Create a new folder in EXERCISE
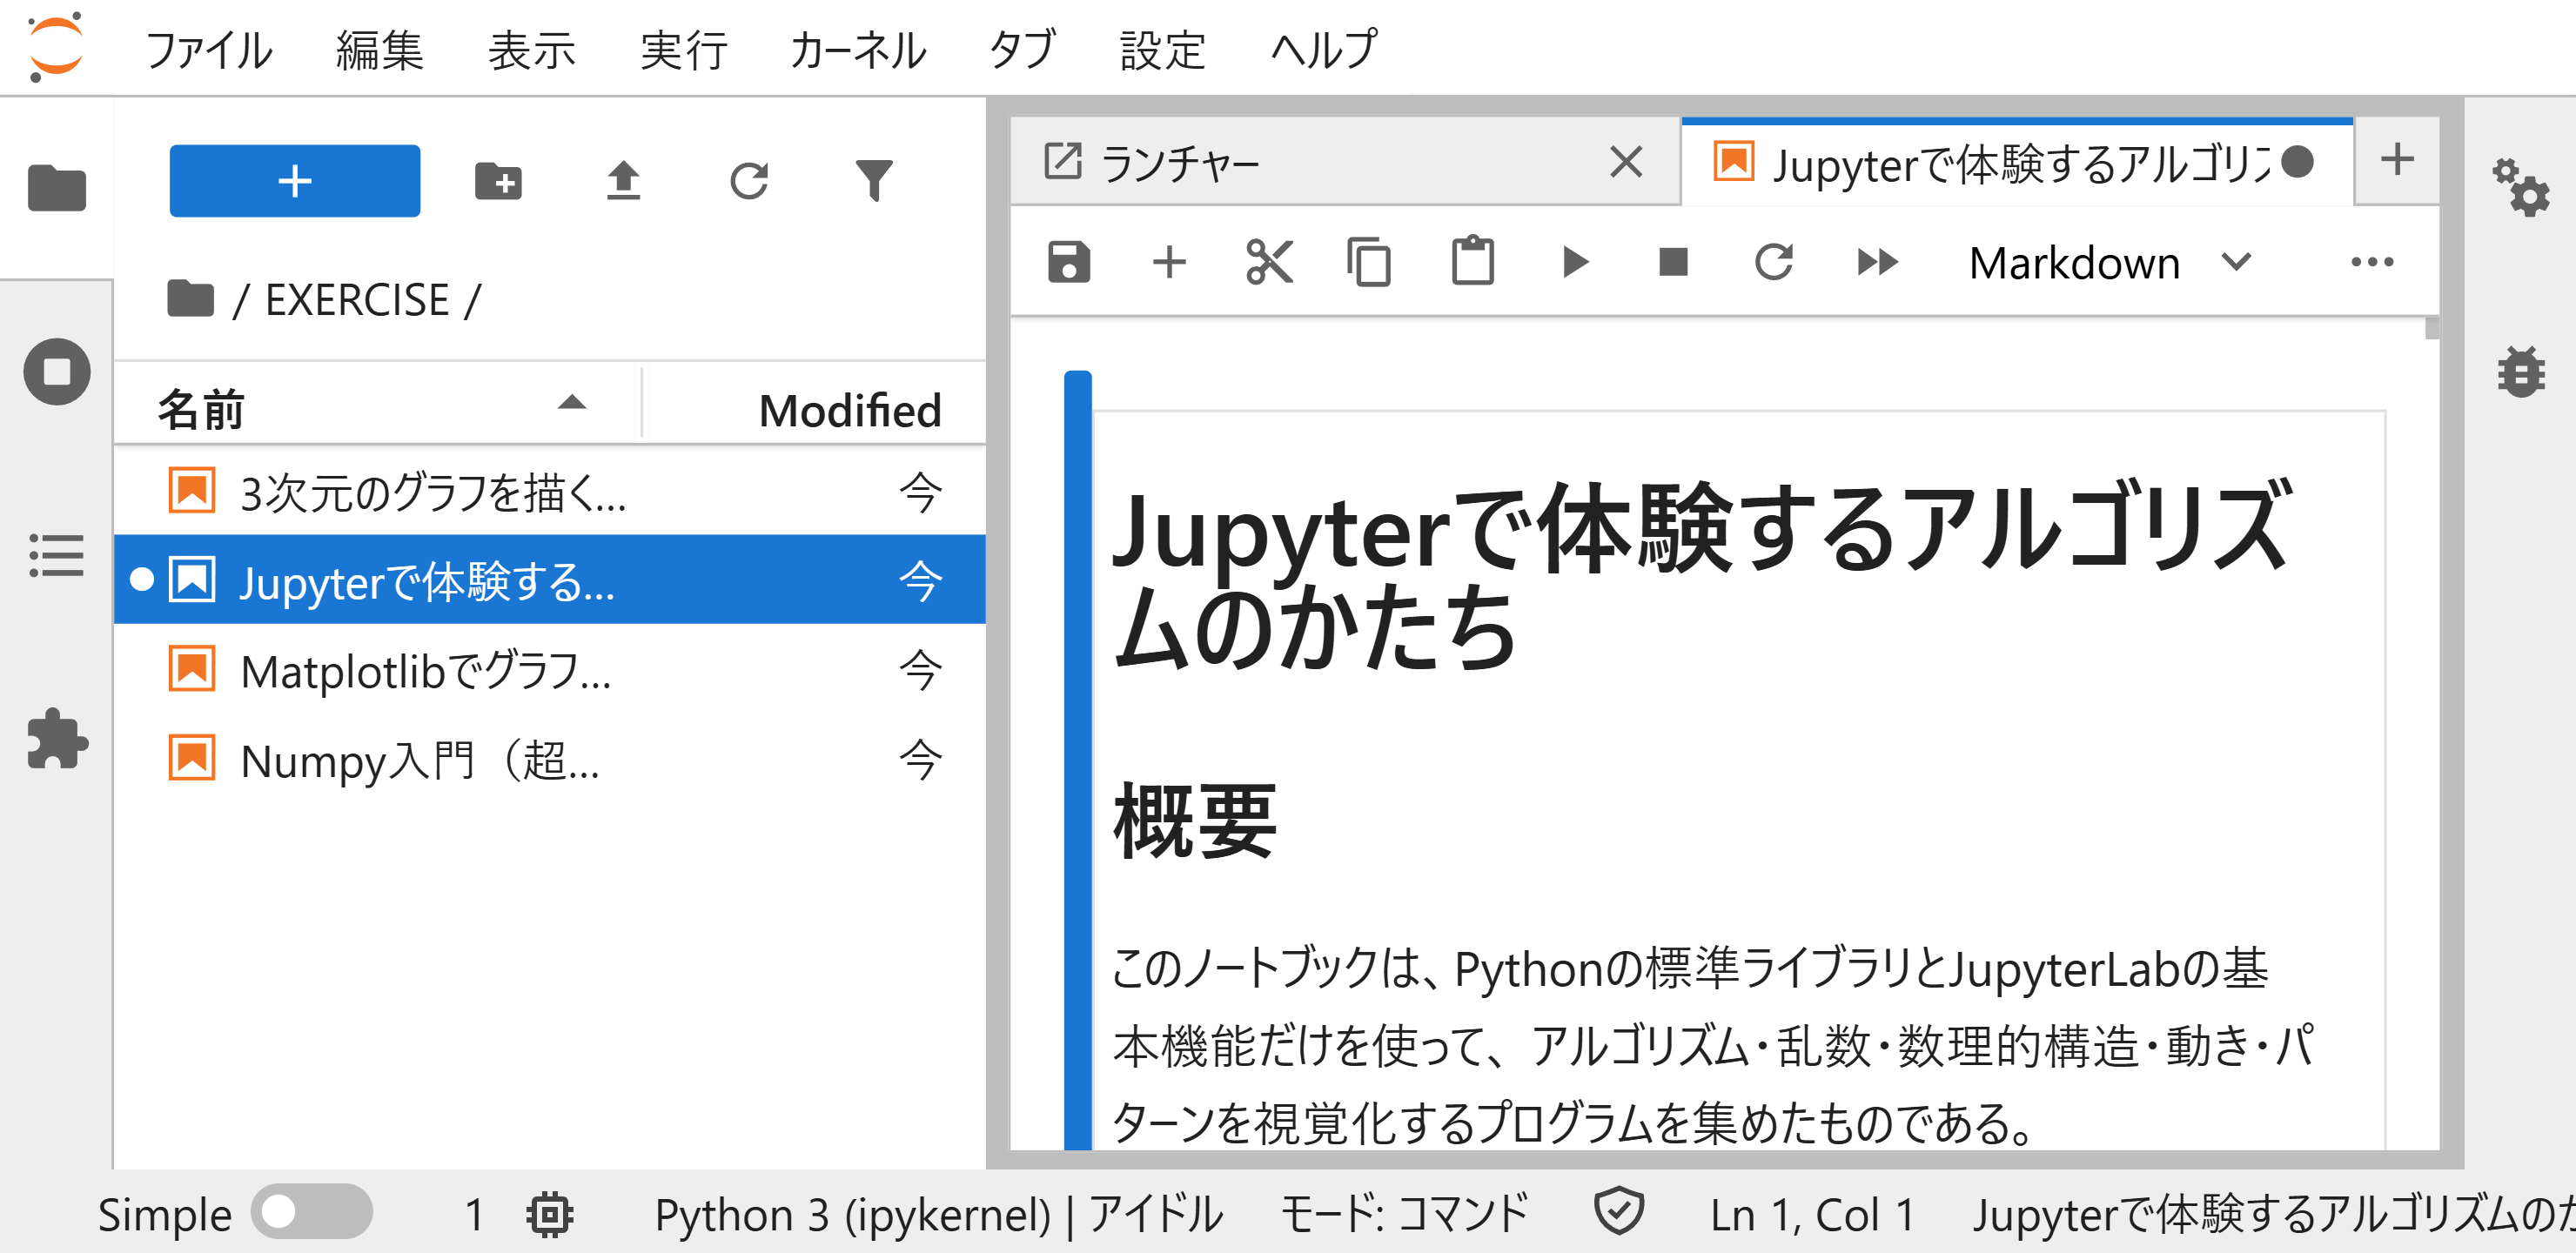The image size is (2576, 1253). 499,181
